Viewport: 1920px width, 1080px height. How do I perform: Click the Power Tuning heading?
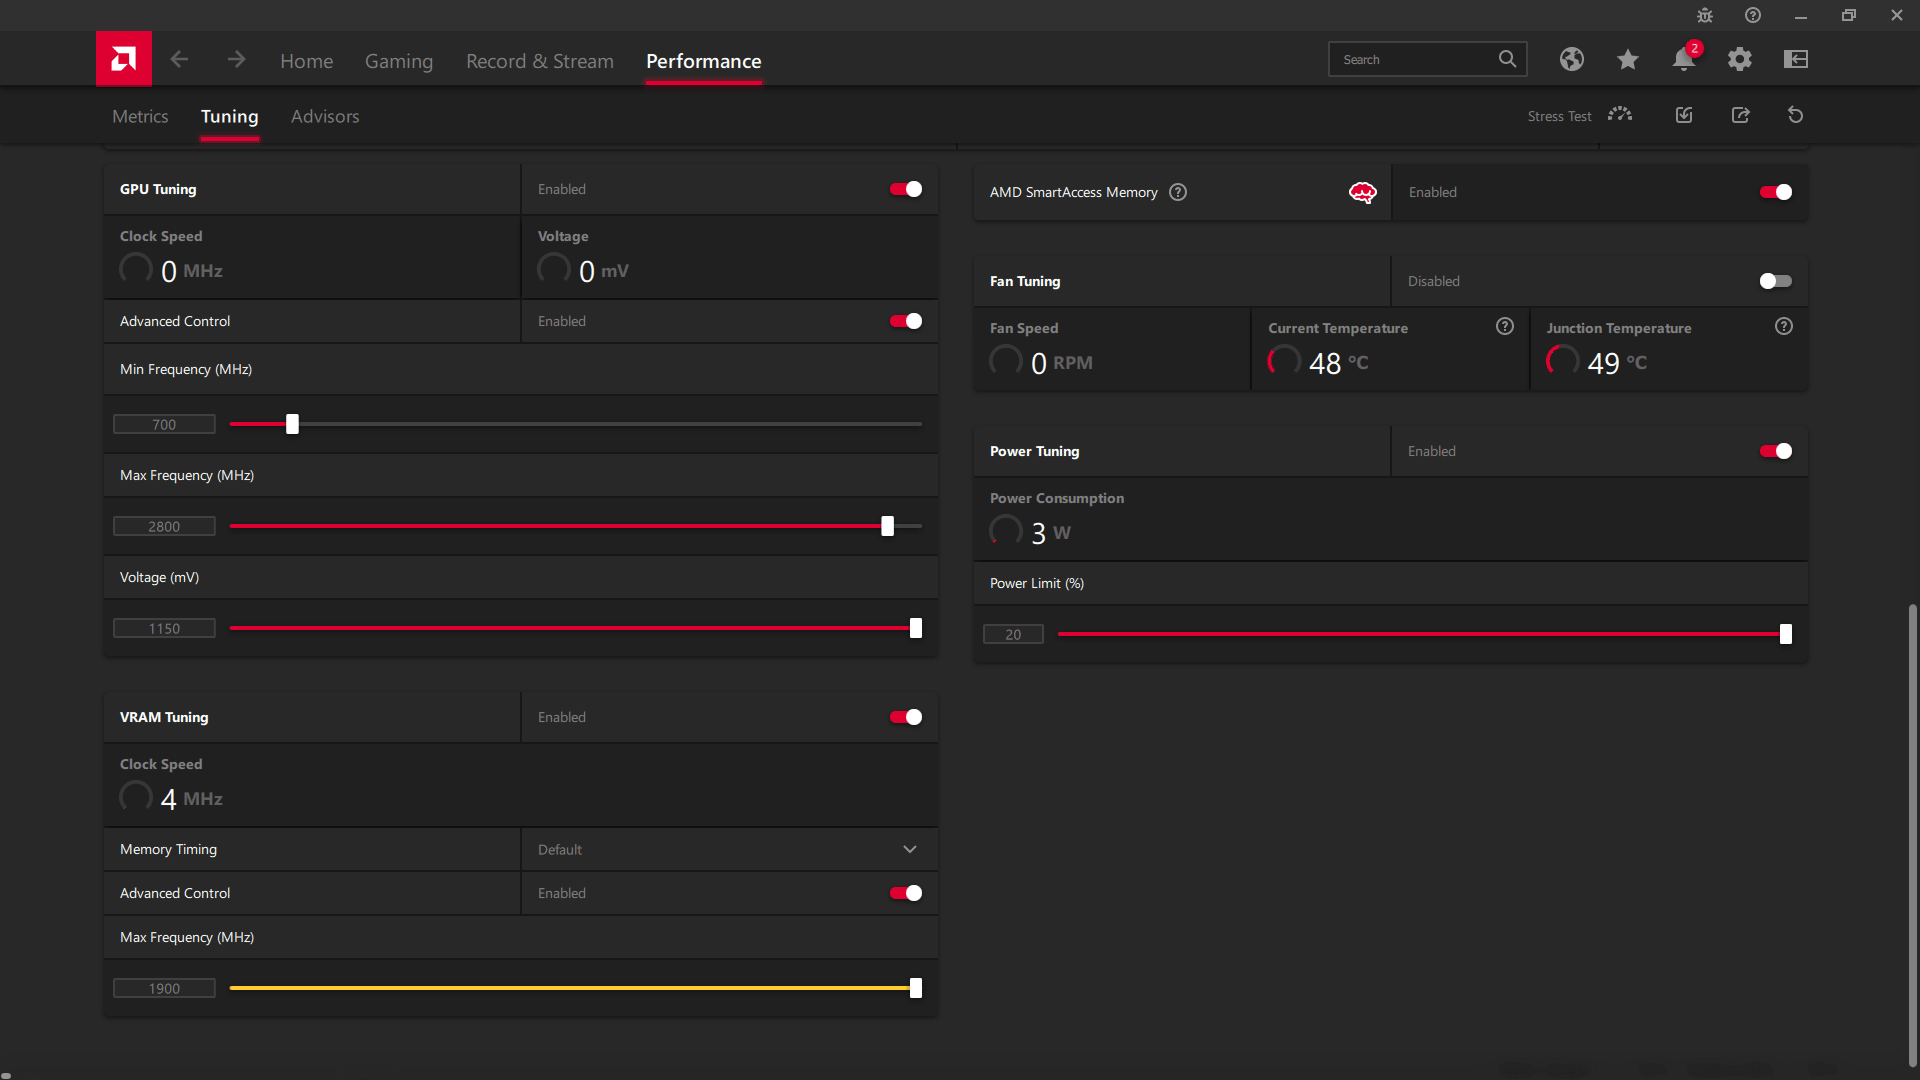point(1035,451)
